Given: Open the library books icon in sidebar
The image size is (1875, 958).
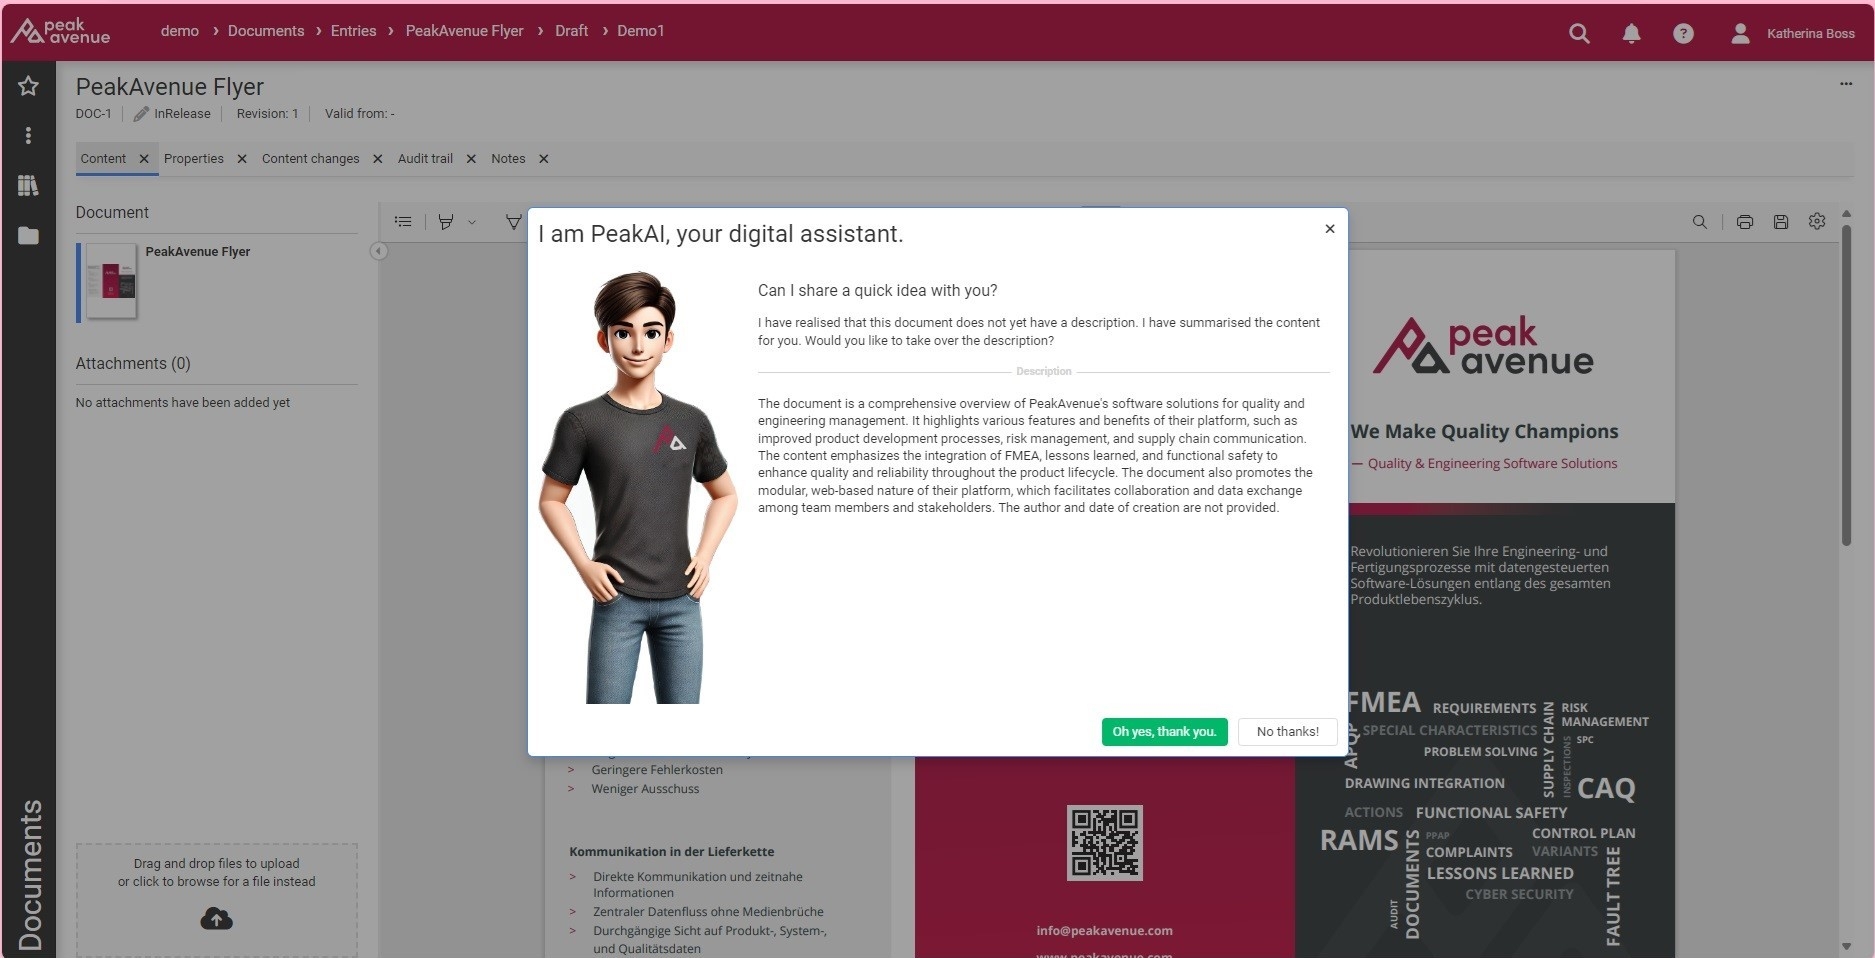Looking at the screenshot, I should (x=28, y=185).
